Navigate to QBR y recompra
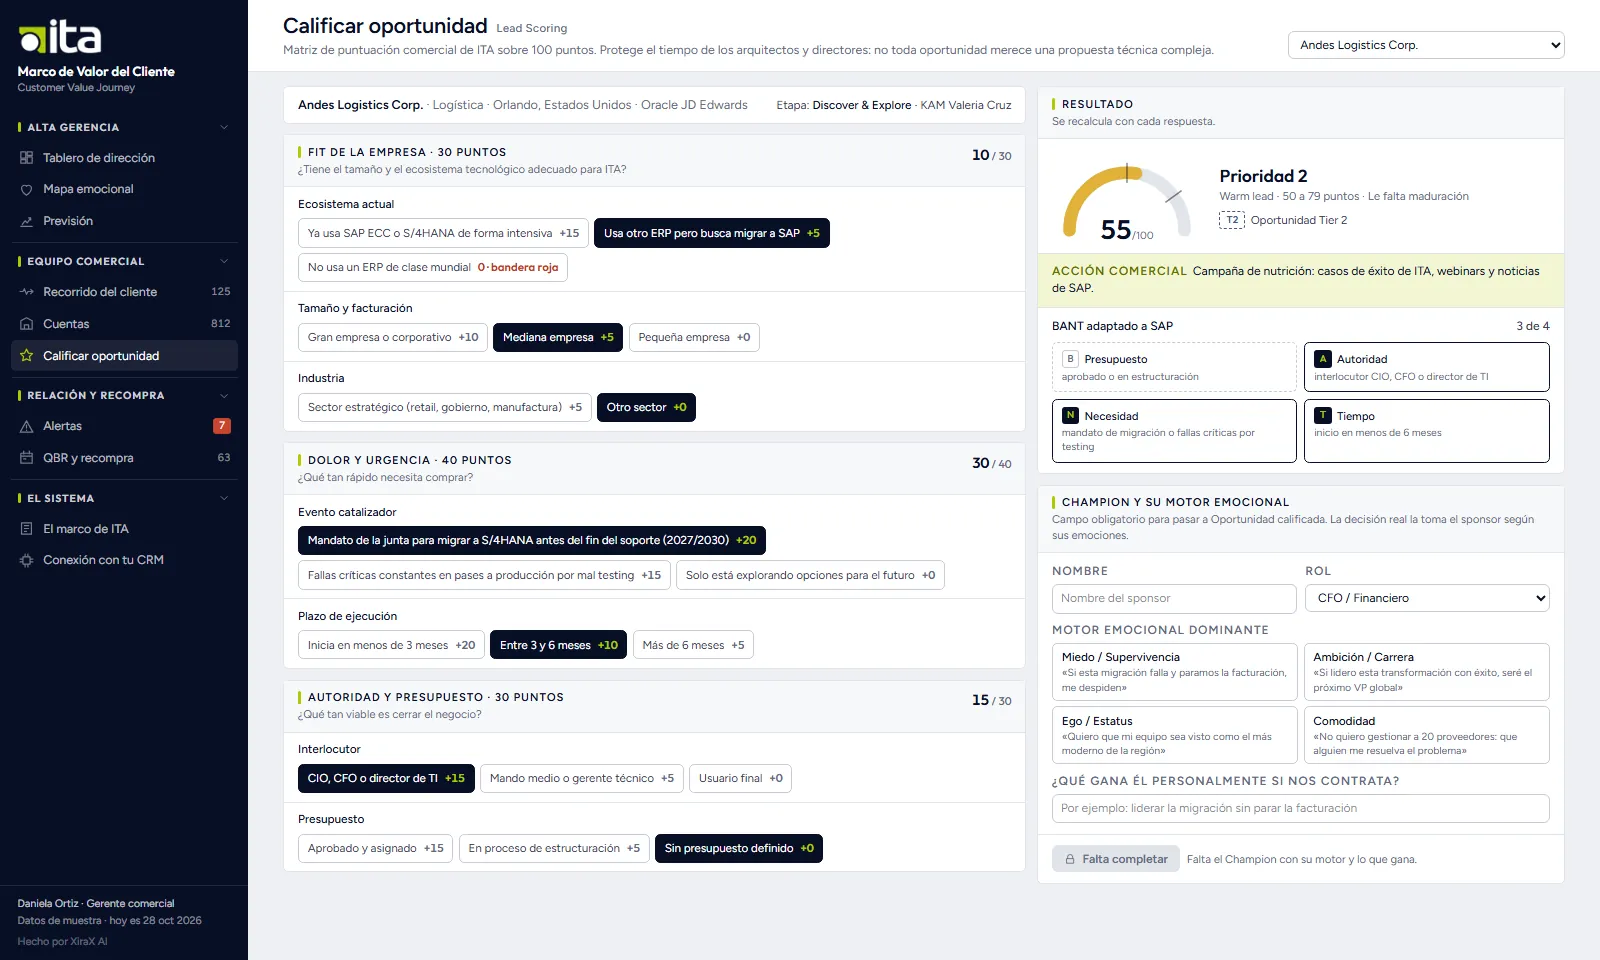1600x960 pixels. [124, 458]
